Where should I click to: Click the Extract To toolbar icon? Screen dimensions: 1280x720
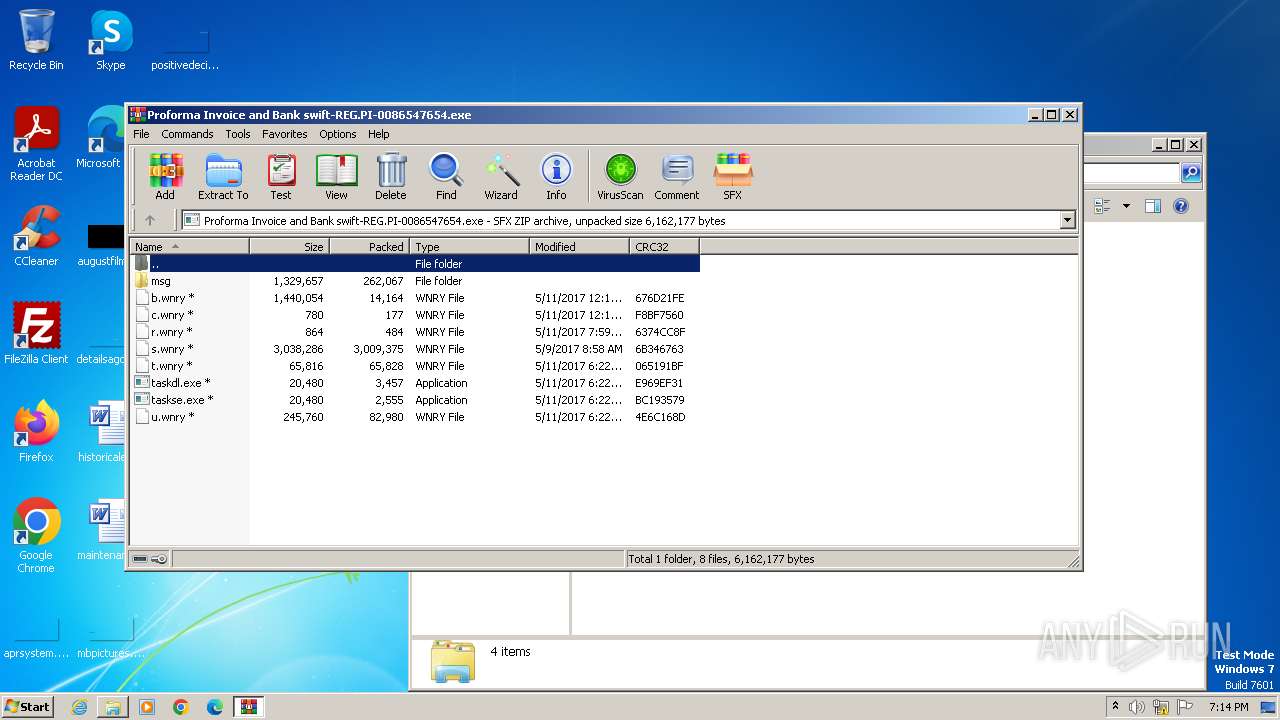pyautogui.click(x=223, y=177)
